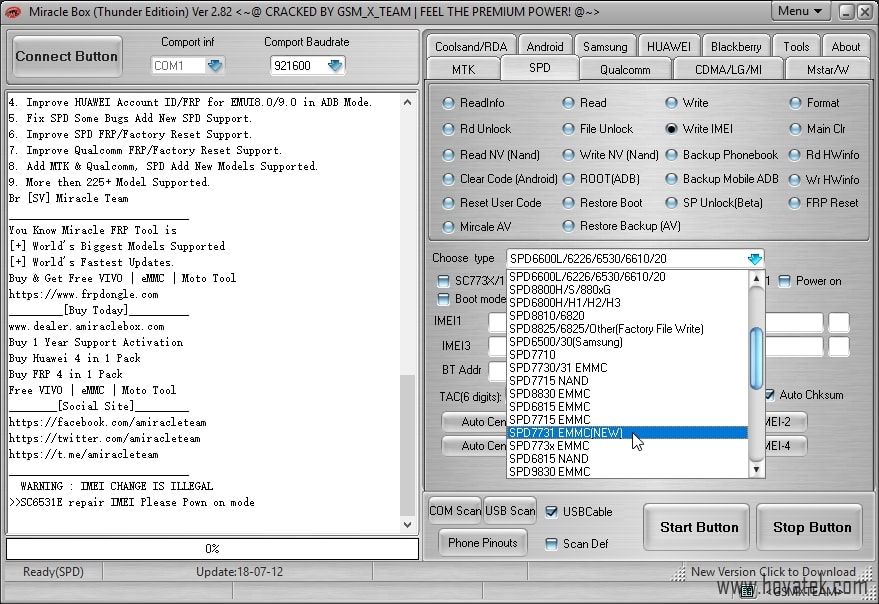Switch to the CDMA/LG/MI tab
This screenshot has width=879, height=604.
[728, 70]
